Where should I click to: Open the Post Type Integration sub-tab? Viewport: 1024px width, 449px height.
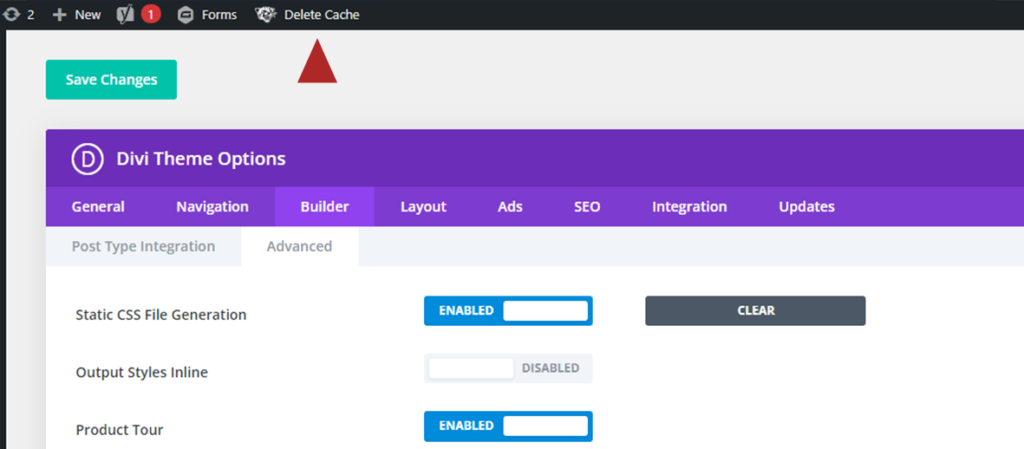tap(143, 247)
